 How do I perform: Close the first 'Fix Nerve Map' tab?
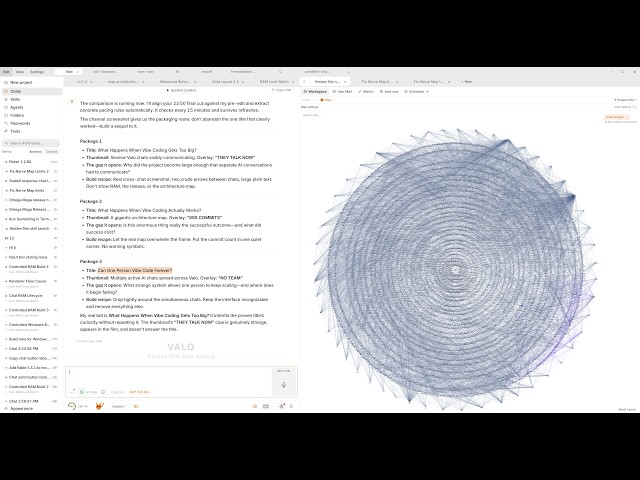(x=397, y=82)
